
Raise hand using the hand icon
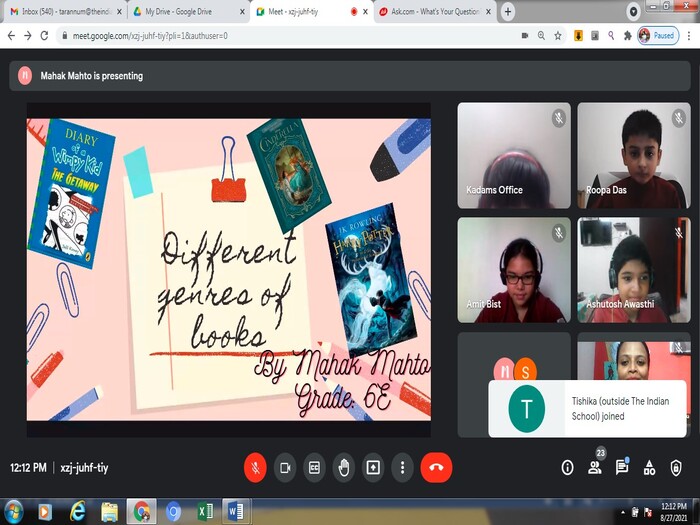(344, 468)
